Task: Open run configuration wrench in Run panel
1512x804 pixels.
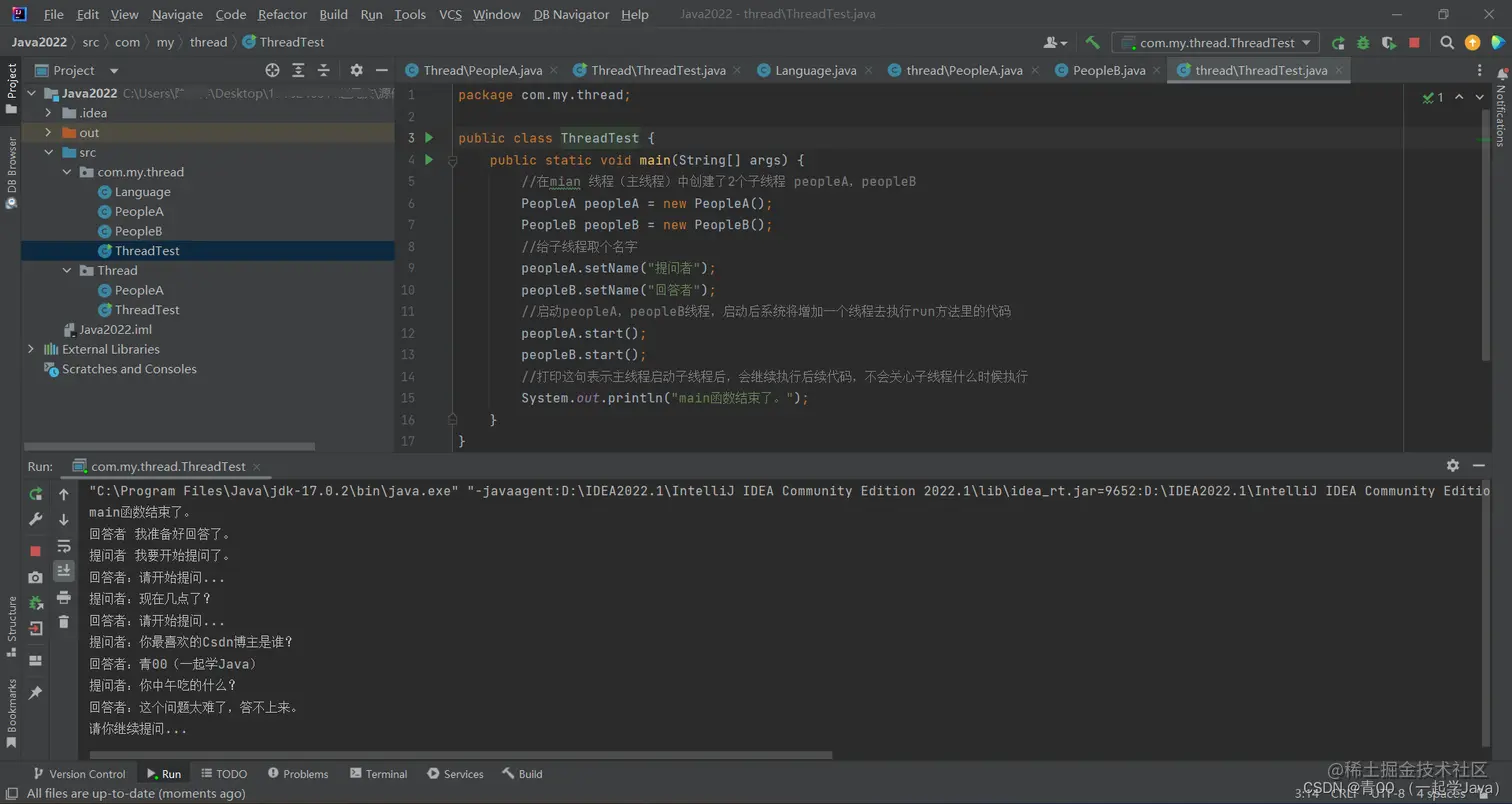Action: (36, 519)
